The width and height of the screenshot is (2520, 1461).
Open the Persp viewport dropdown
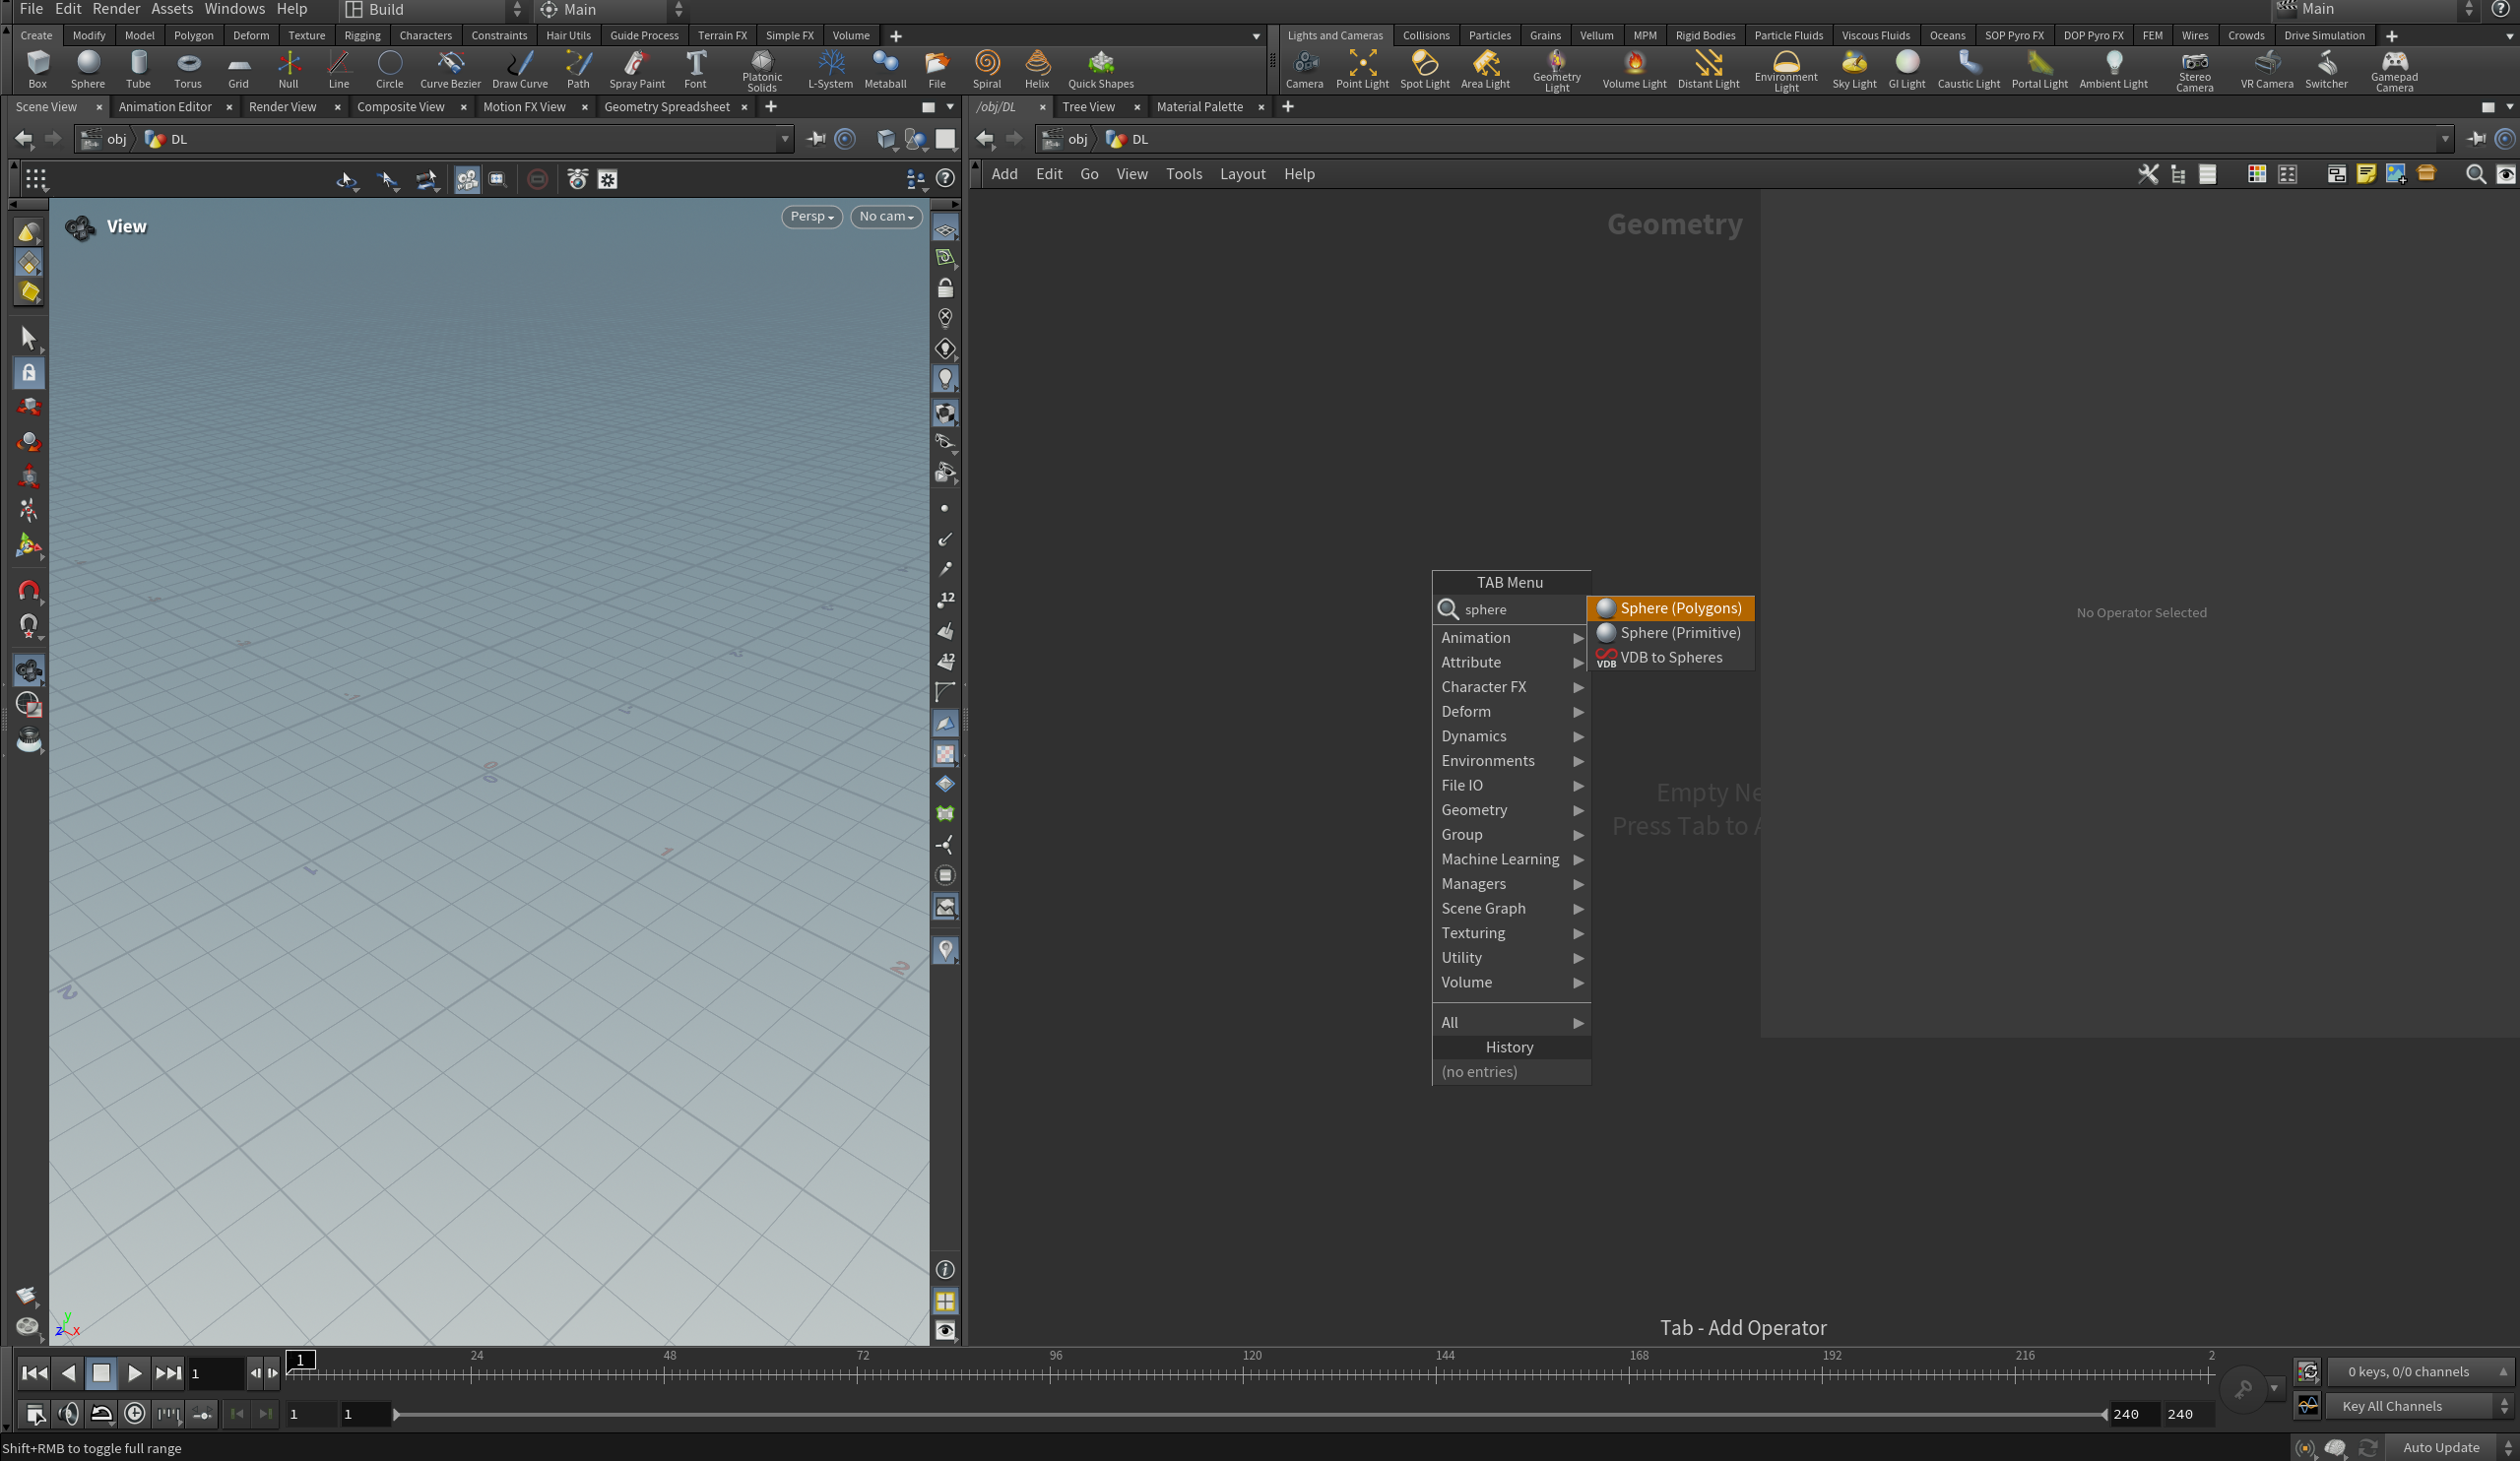[811, 216]
